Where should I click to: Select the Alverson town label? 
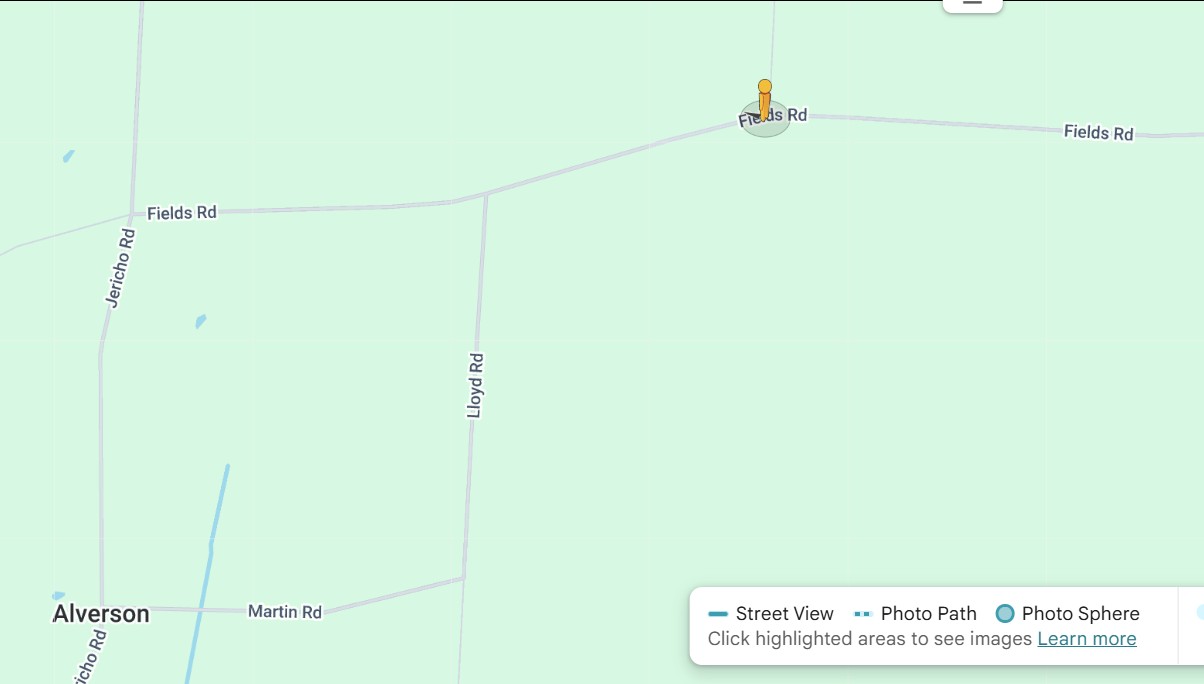pyautogui.click(x=101, y=614)
